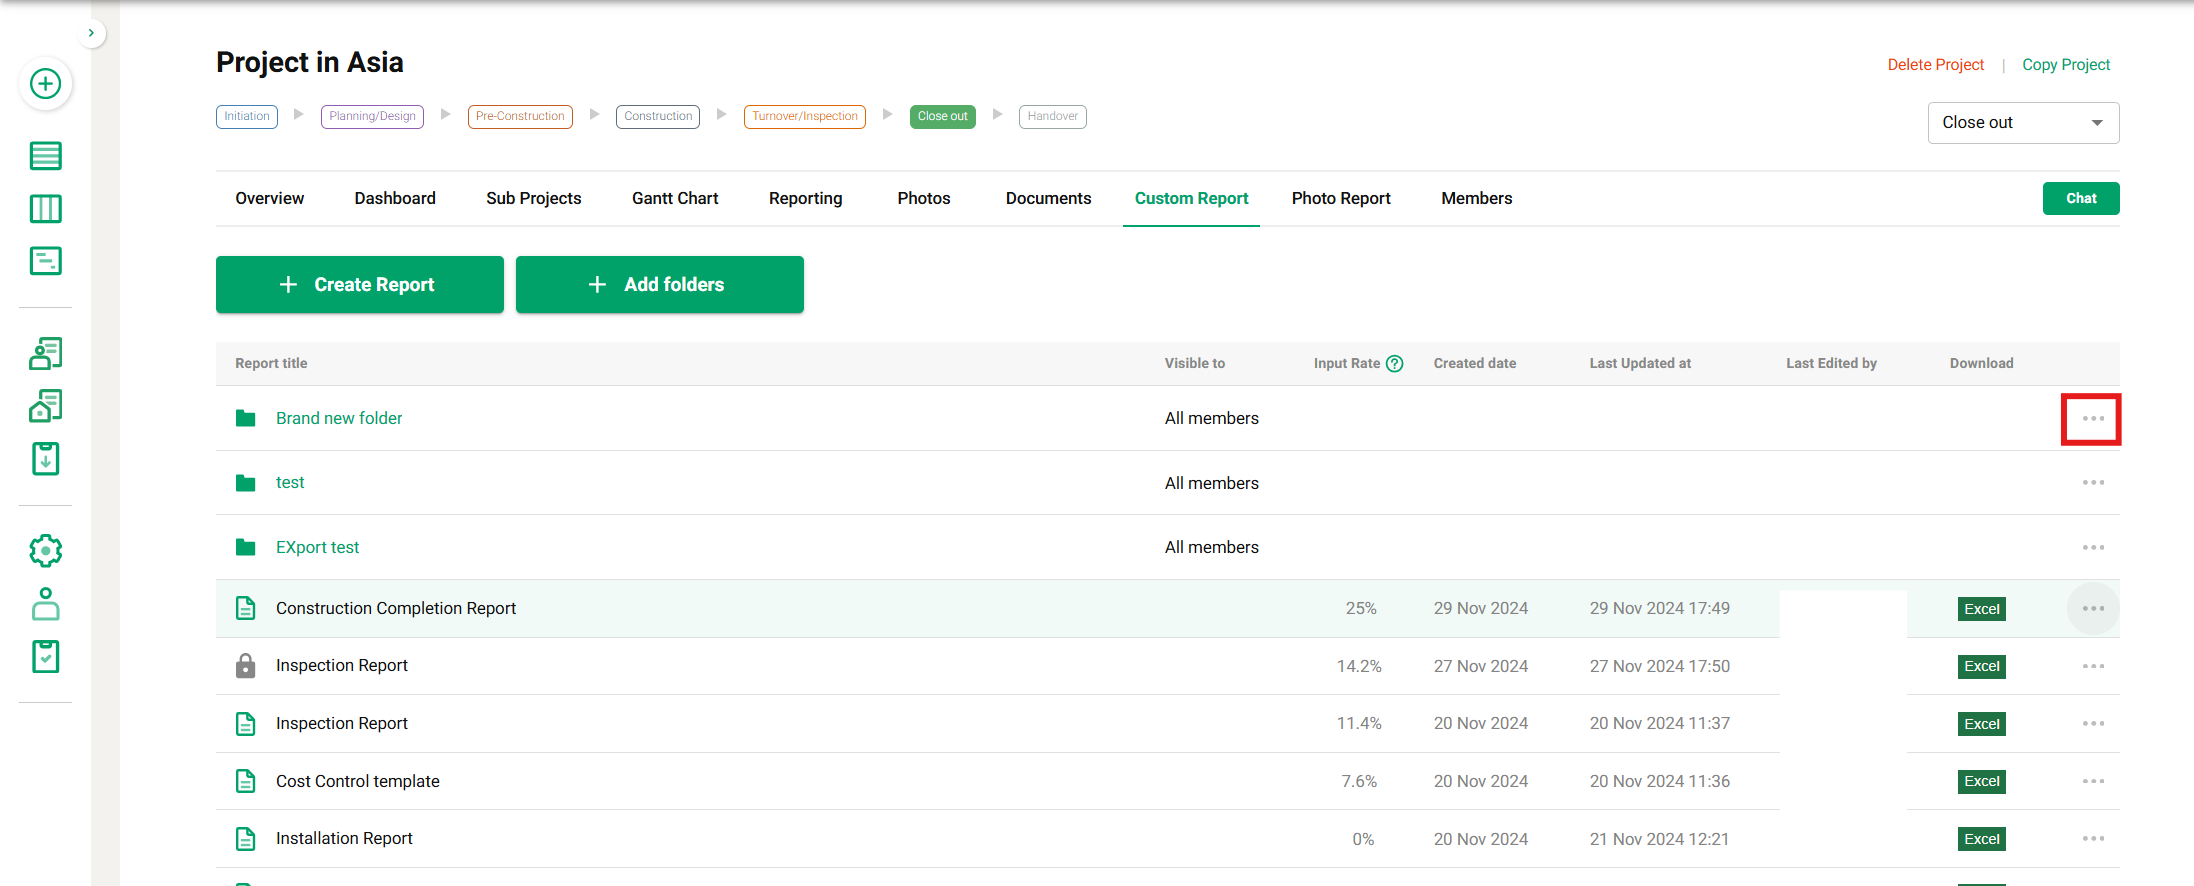Download Excel for Cost Control template
Screen dimensions: 2194x886
click(1981, 782)
